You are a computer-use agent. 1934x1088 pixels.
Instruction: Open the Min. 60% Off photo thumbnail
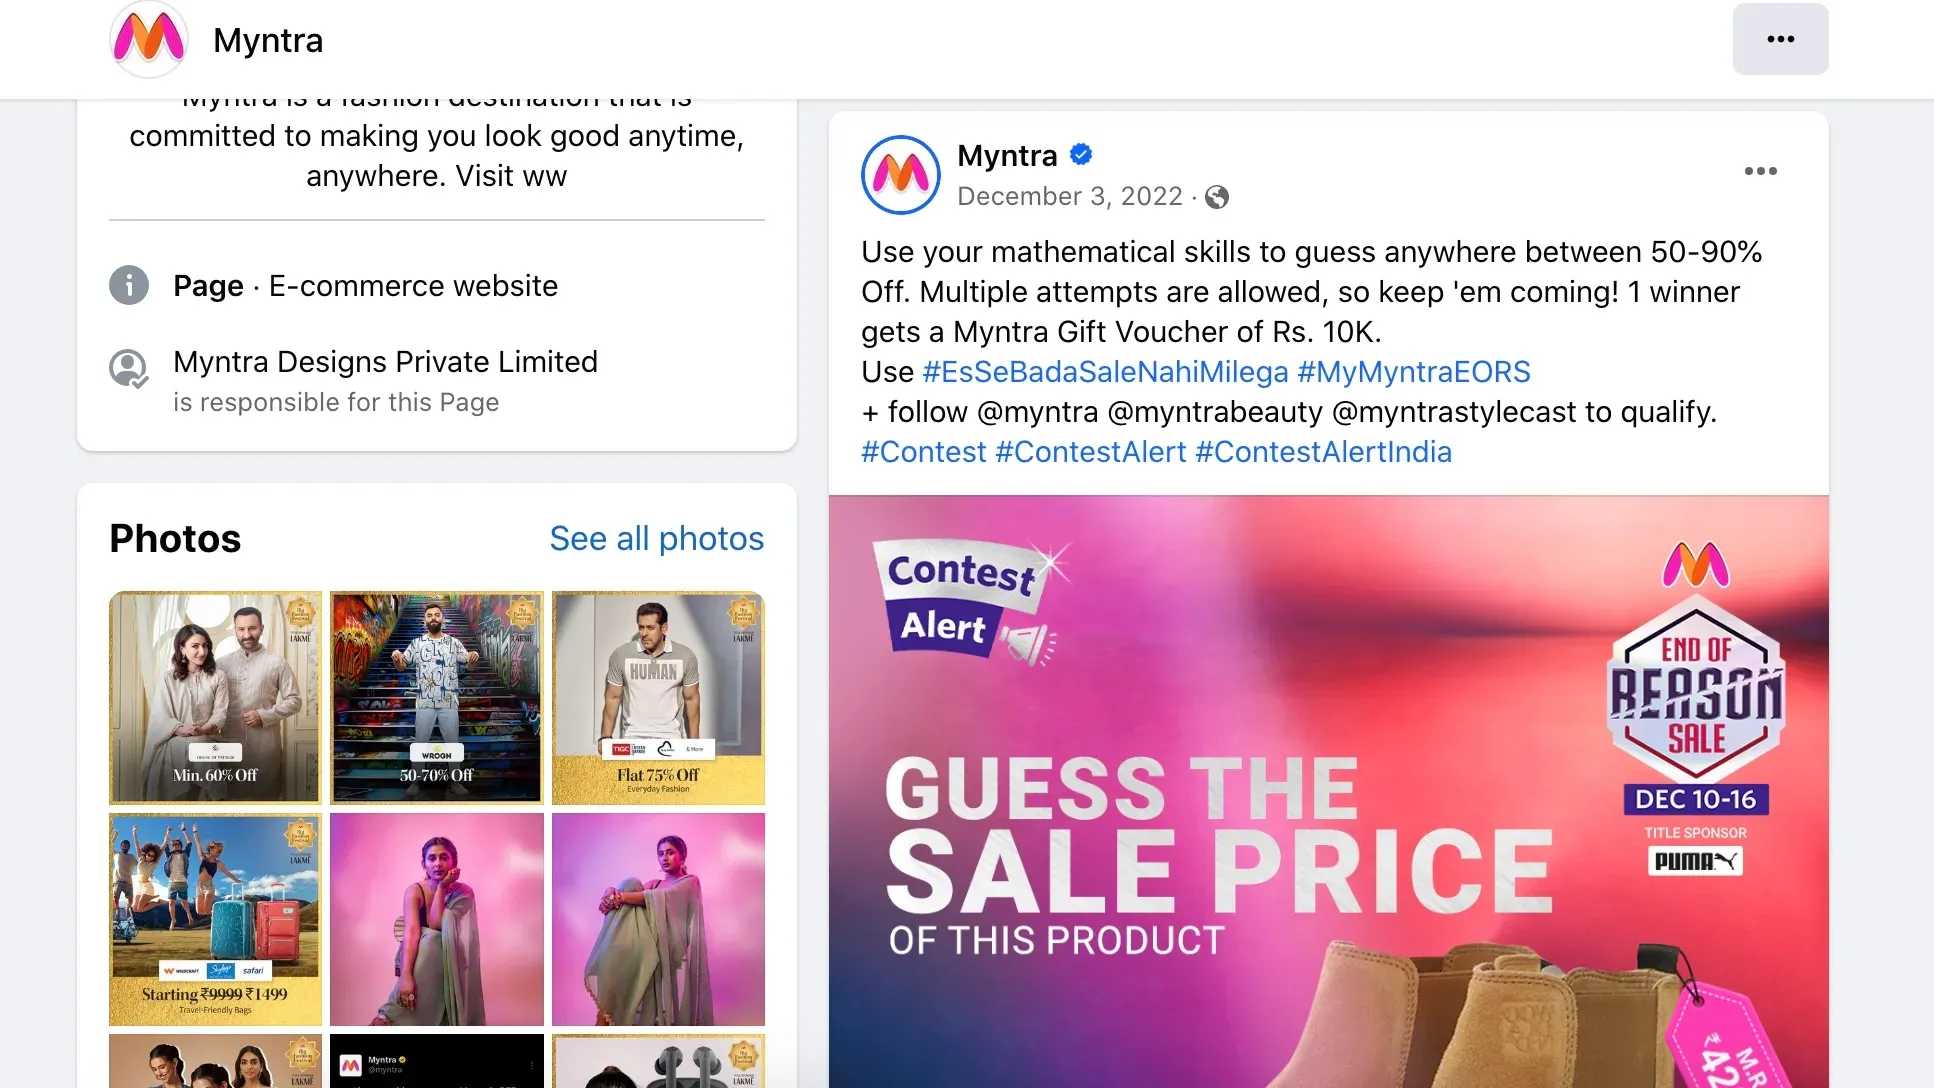215,698
